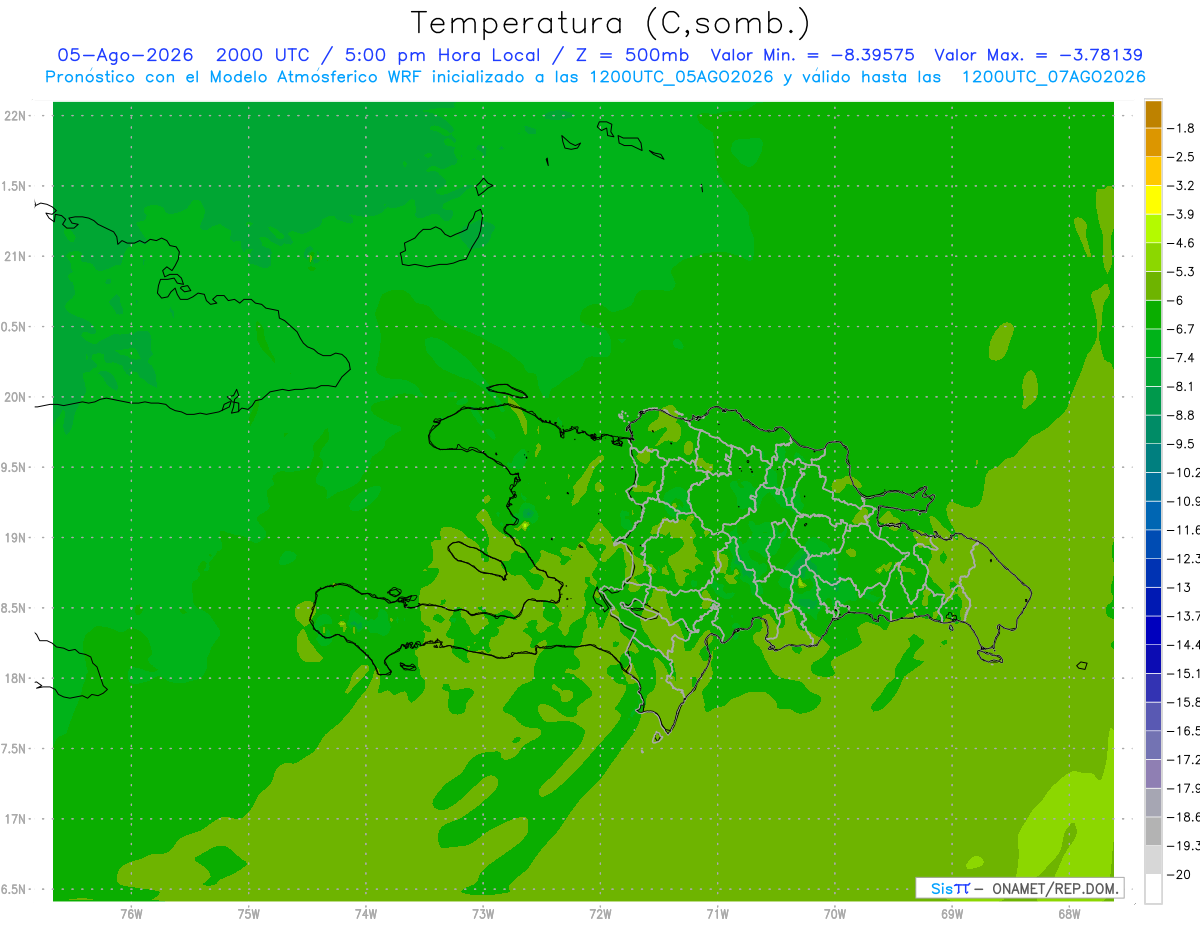Screen dimensions: 1200x927
Task: Click the "-8.8" colorbar value
Action: coord(1182,415)
